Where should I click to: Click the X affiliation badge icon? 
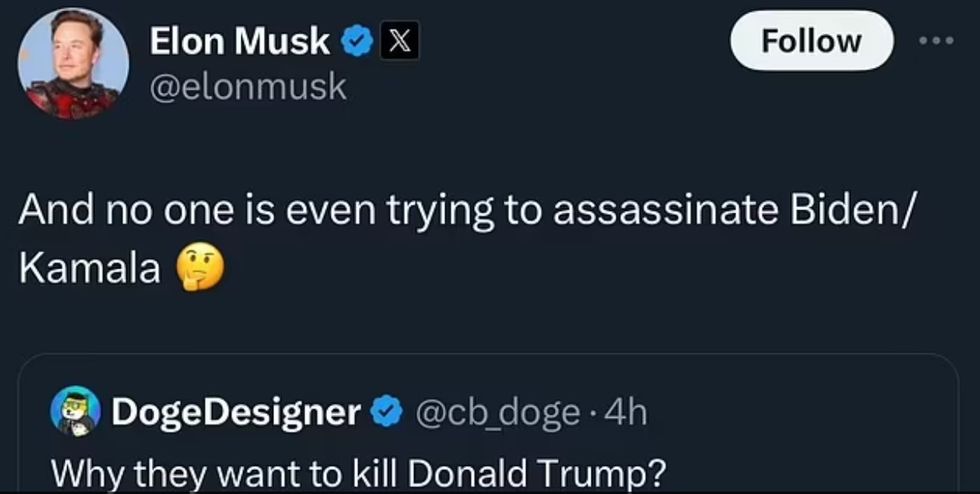(399, 41)
